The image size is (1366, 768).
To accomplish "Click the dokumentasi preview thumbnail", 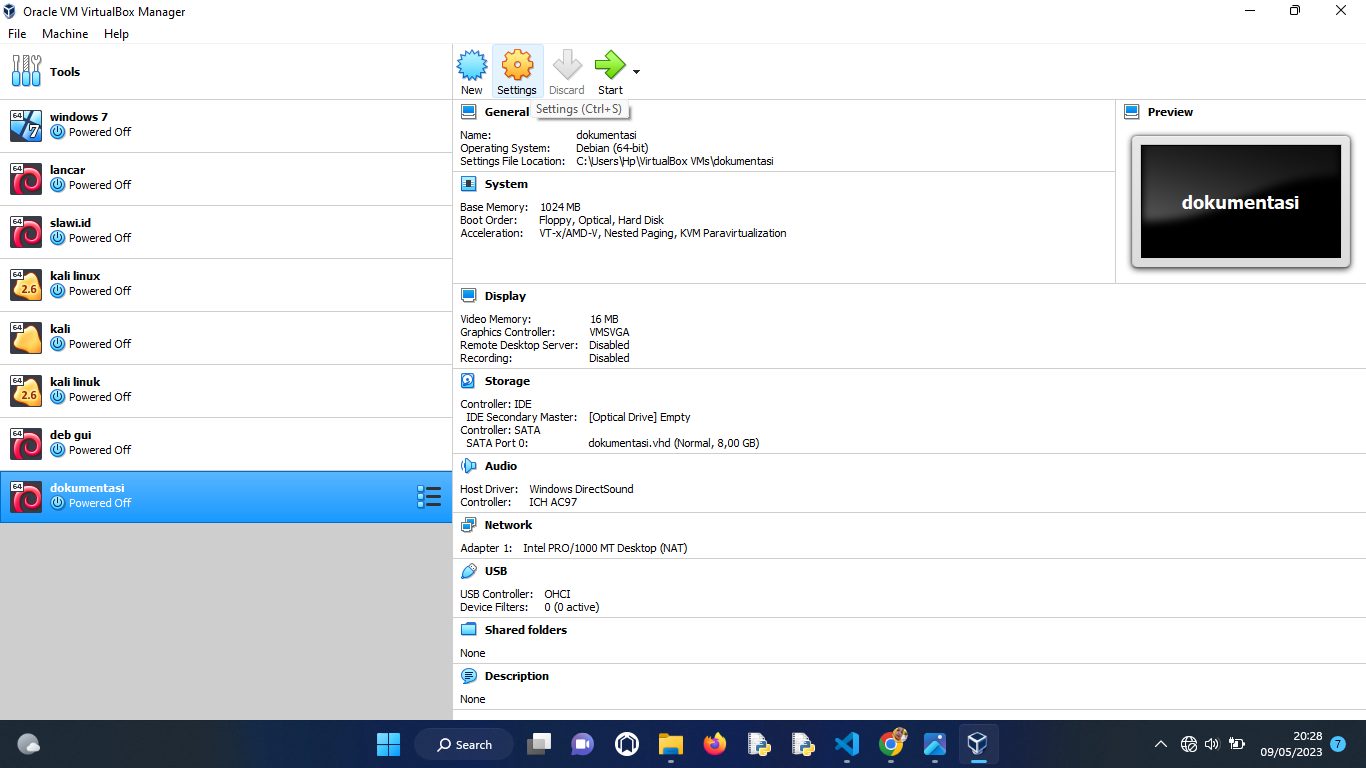I will coord(1240,202).
